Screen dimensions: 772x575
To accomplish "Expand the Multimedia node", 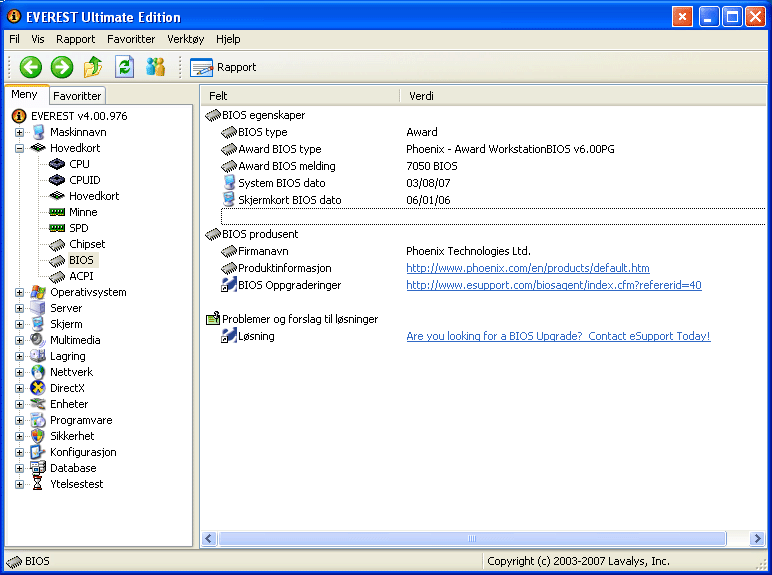I will click(x=19, y=340).
